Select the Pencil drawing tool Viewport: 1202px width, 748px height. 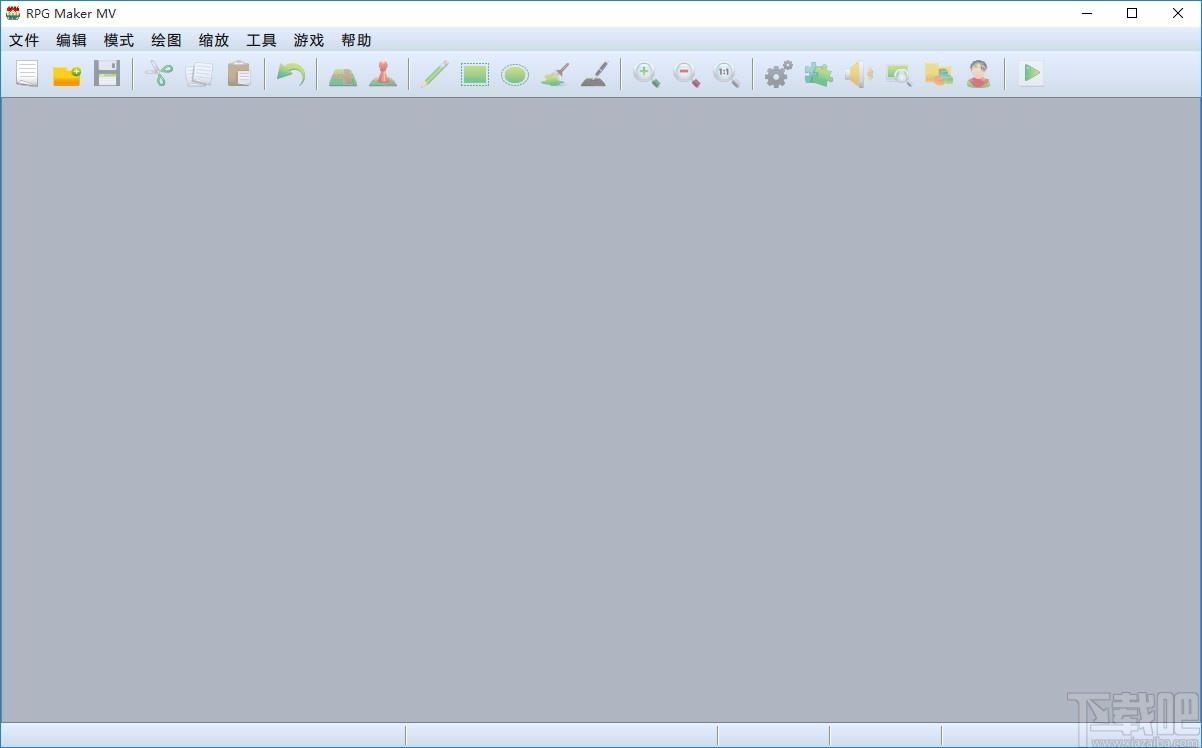pyautogui.click(x=434, y=73)
